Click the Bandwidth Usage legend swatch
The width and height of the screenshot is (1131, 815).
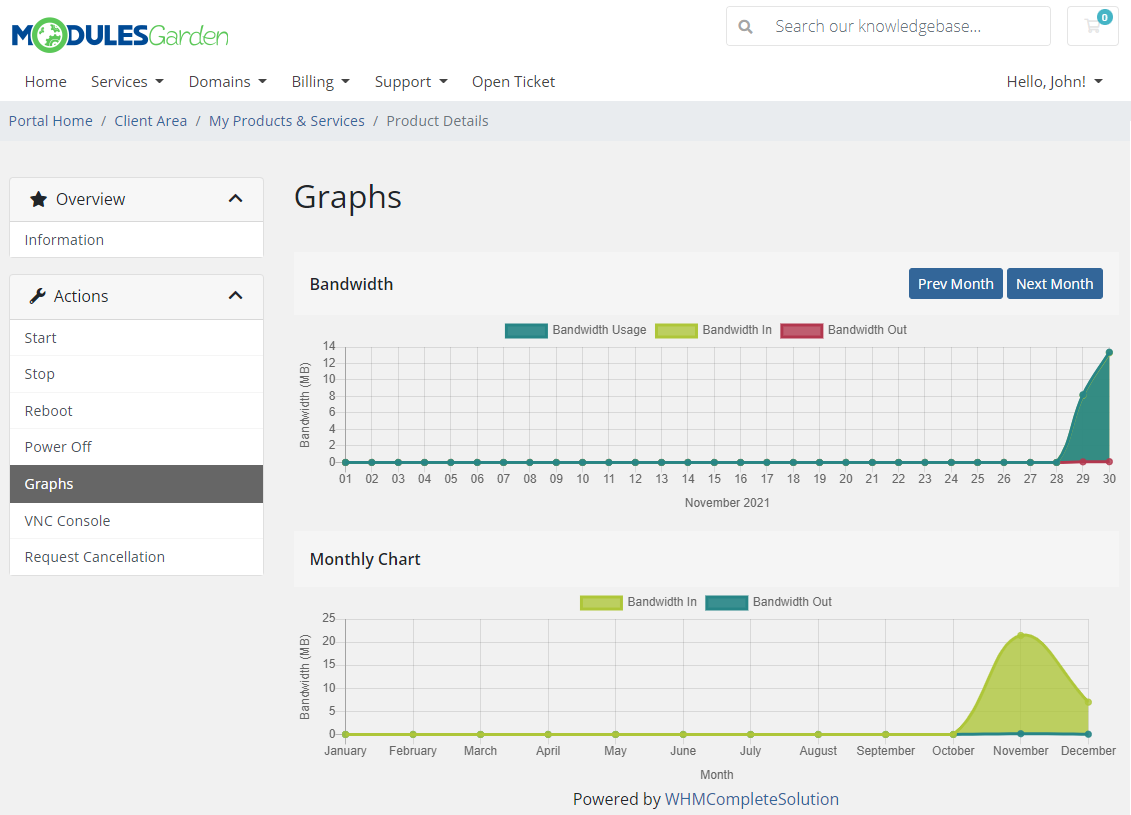[x=527, y=330]
